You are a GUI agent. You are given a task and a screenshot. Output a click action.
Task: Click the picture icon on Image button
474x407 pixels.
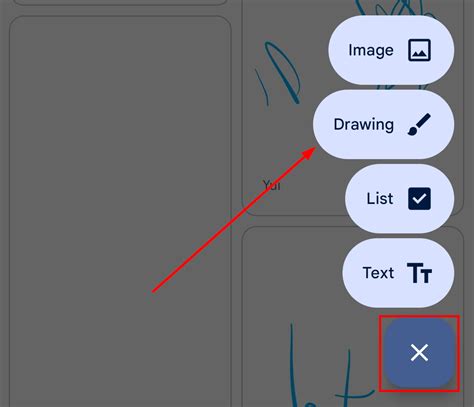419,50
